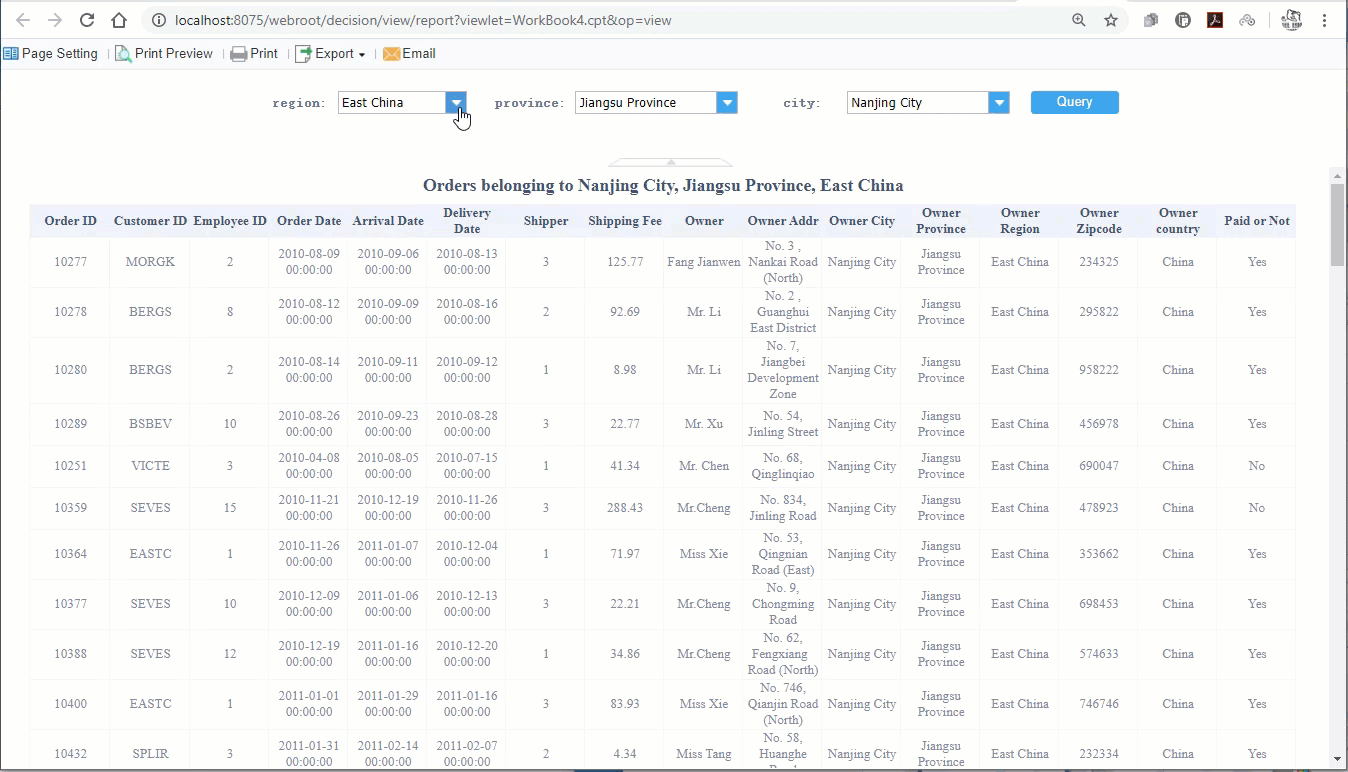Click zipcode cell 958222
The image size is (1348, 772).
click(1099, 370)
